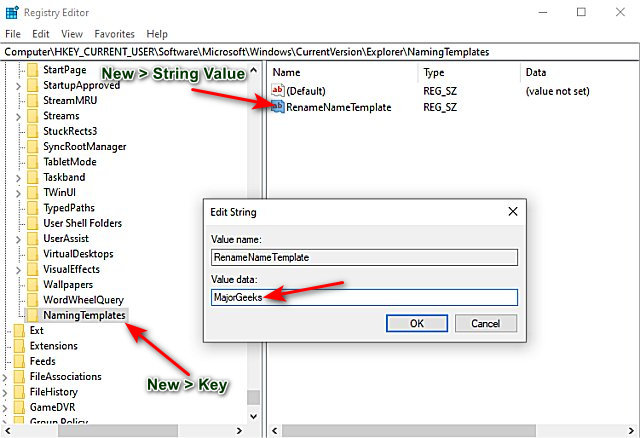Confirm Edit String dialog with OK
This screenshot has height=438, width=640.
(417, 323)
